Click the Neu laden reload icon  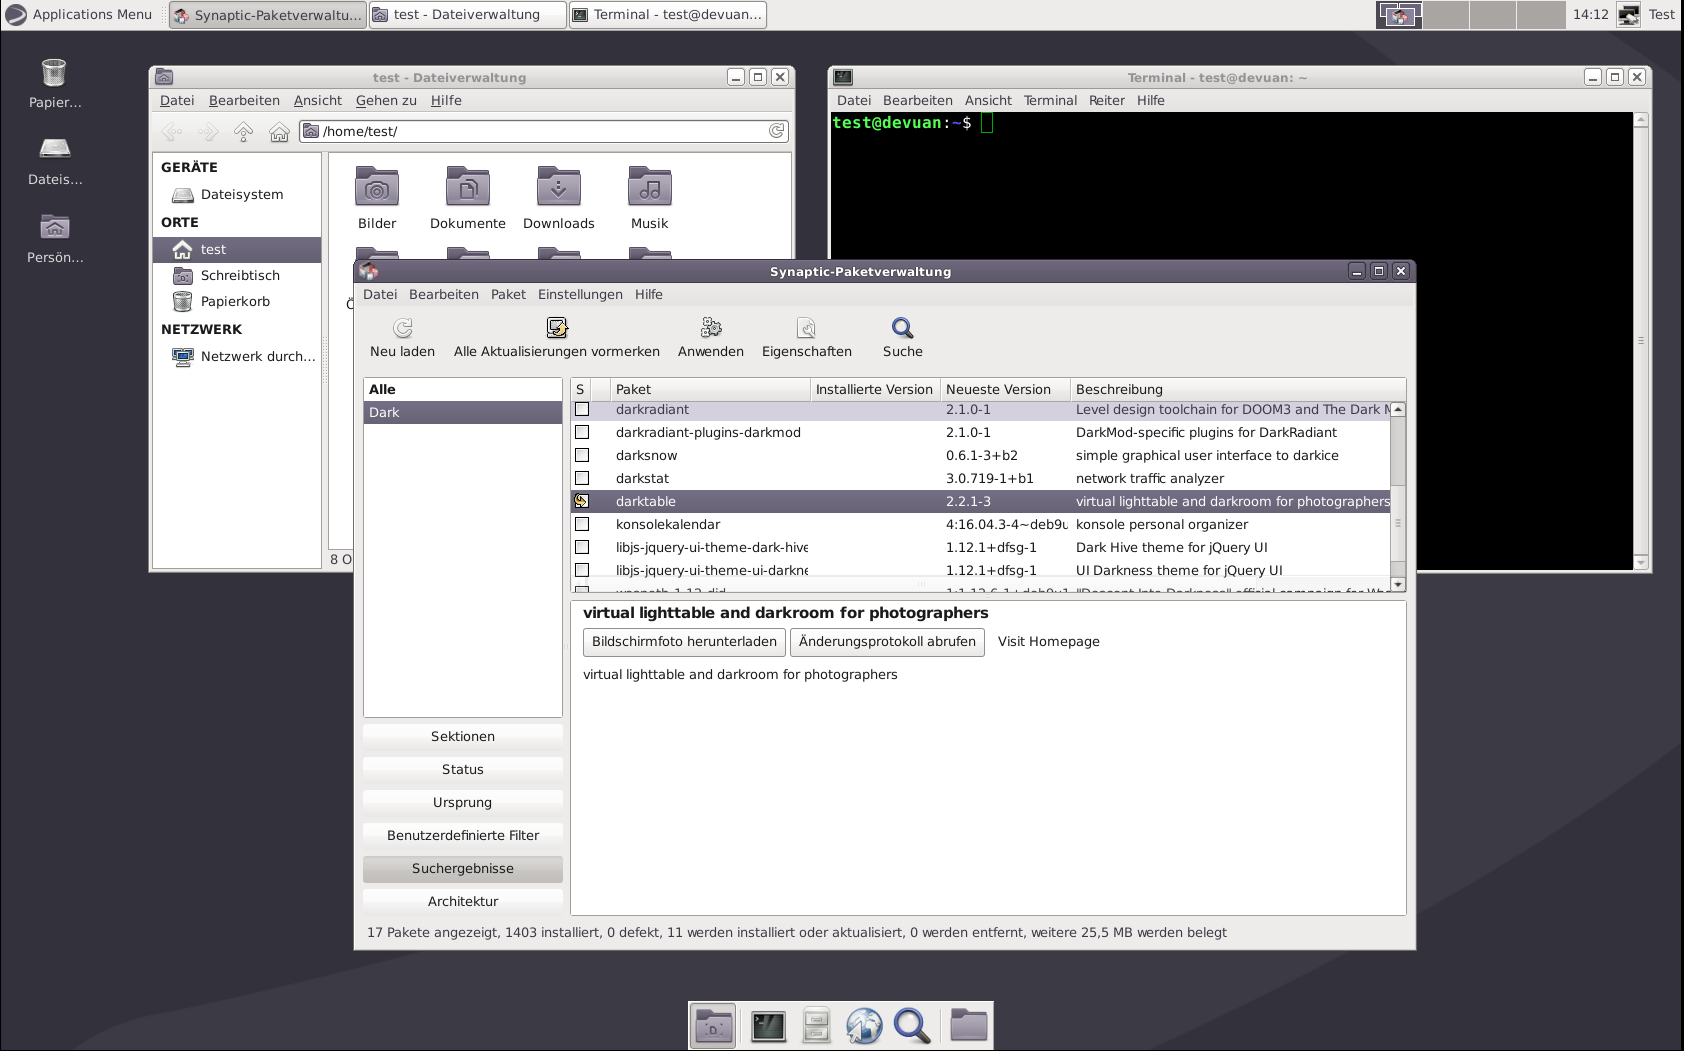[403, 328]
